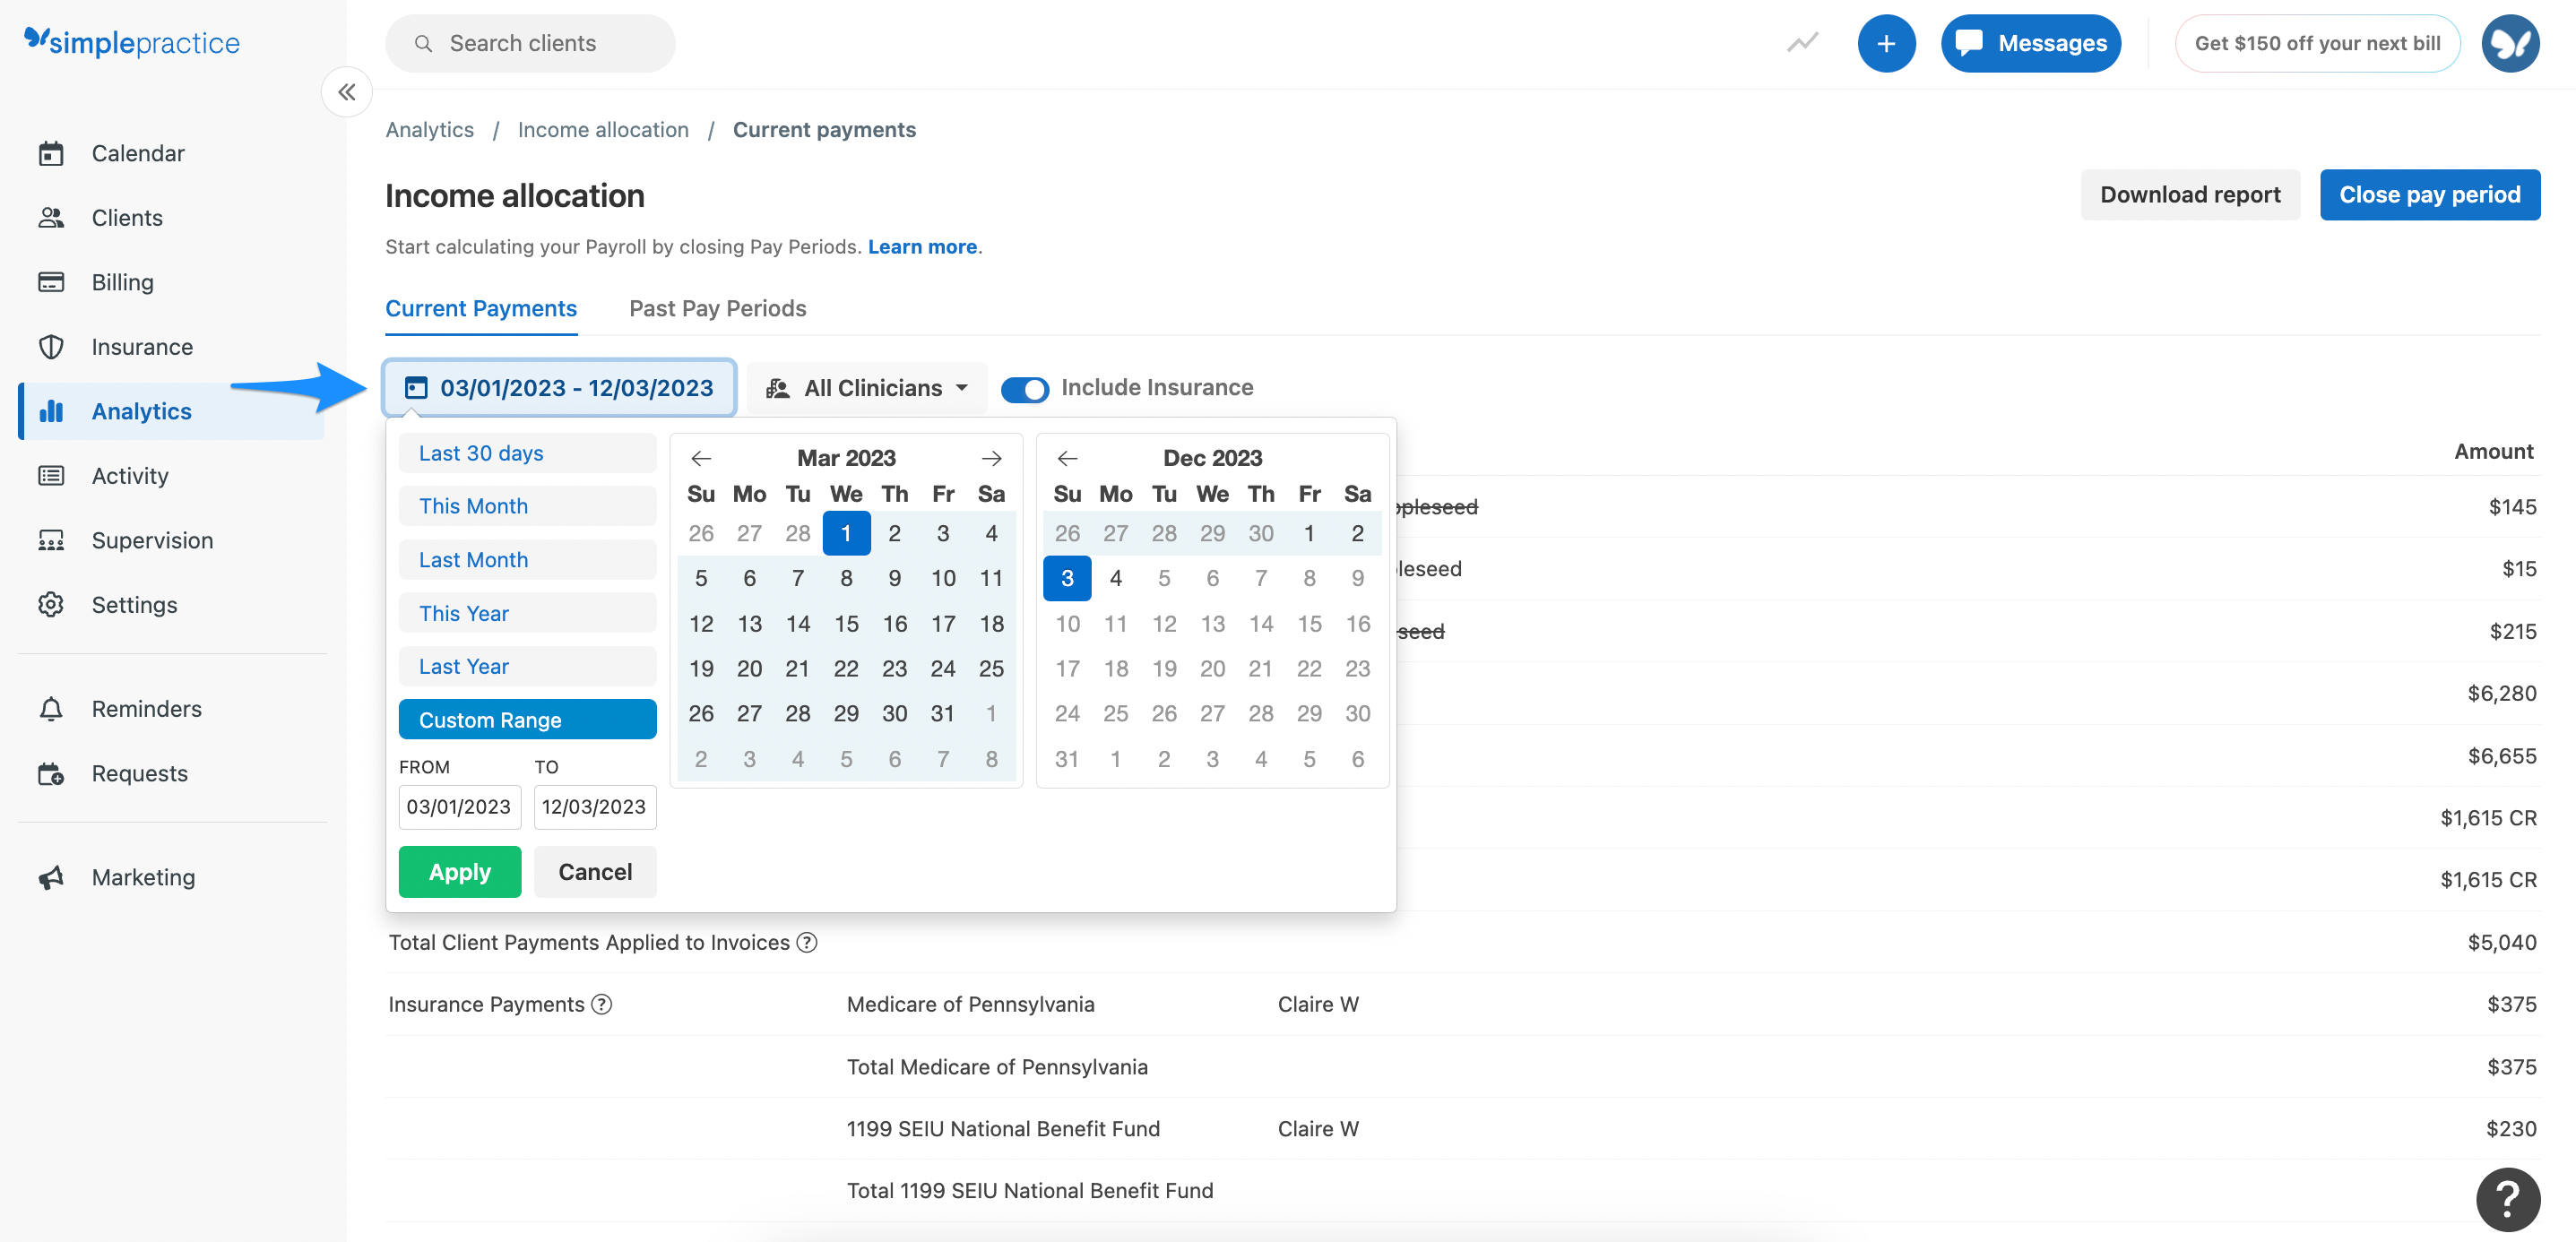Click the FROM date input field
This screenshot has height=1242, width=2576.
[459, 806]
